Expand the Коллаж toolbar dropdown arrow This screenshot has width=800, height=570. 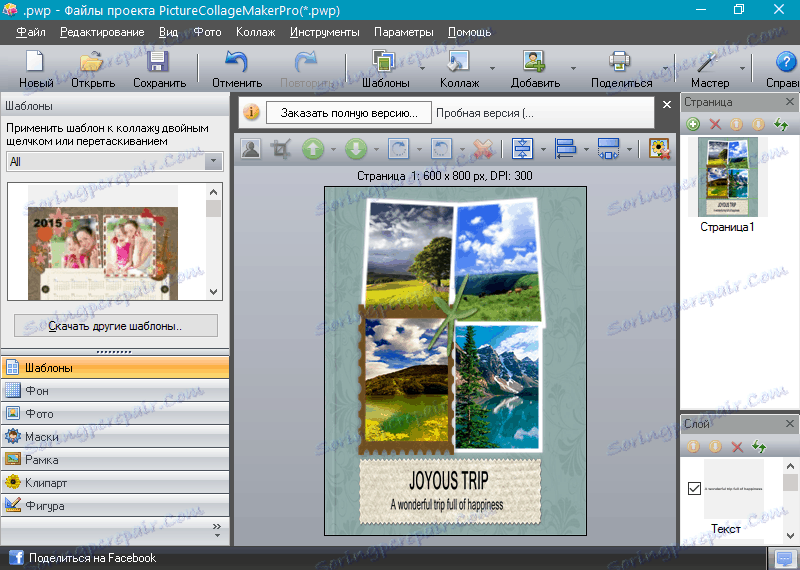click(x=492, y=68)
